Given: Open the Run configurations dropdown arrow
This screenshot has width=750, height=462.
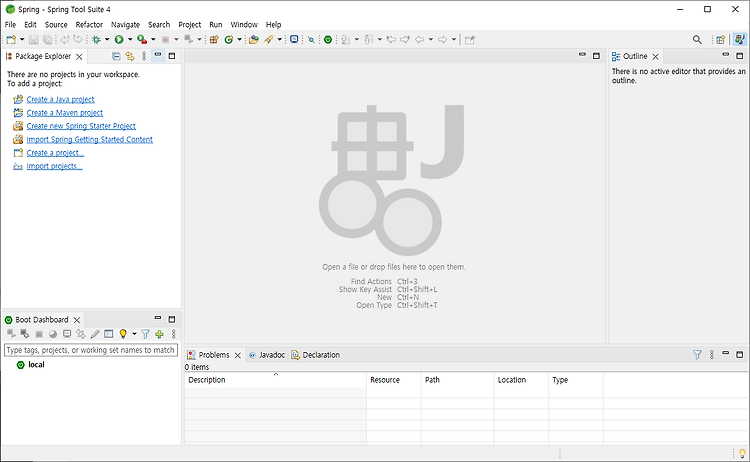Looking at the screenshot, I should 130,40.
